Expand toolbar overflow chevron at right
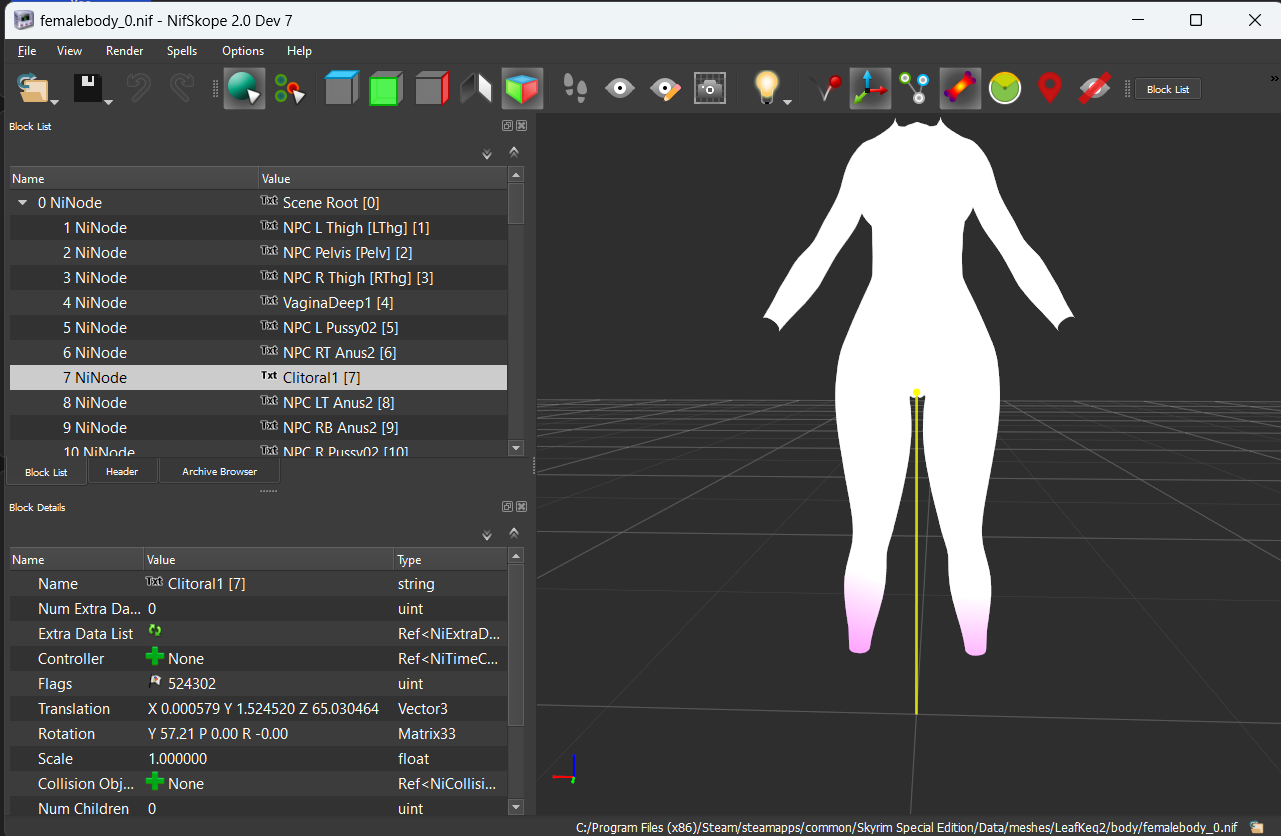Image resolution: width=1281 pixels, height=836 pixels. pyautogui.click(x=1274, y=78)
